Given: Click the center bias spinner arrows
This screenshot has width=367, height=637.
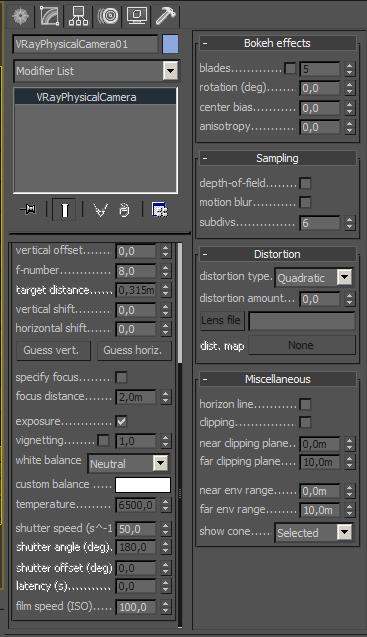Looking at the screenshot, I should pyautogui.click(x=349, y=108).
